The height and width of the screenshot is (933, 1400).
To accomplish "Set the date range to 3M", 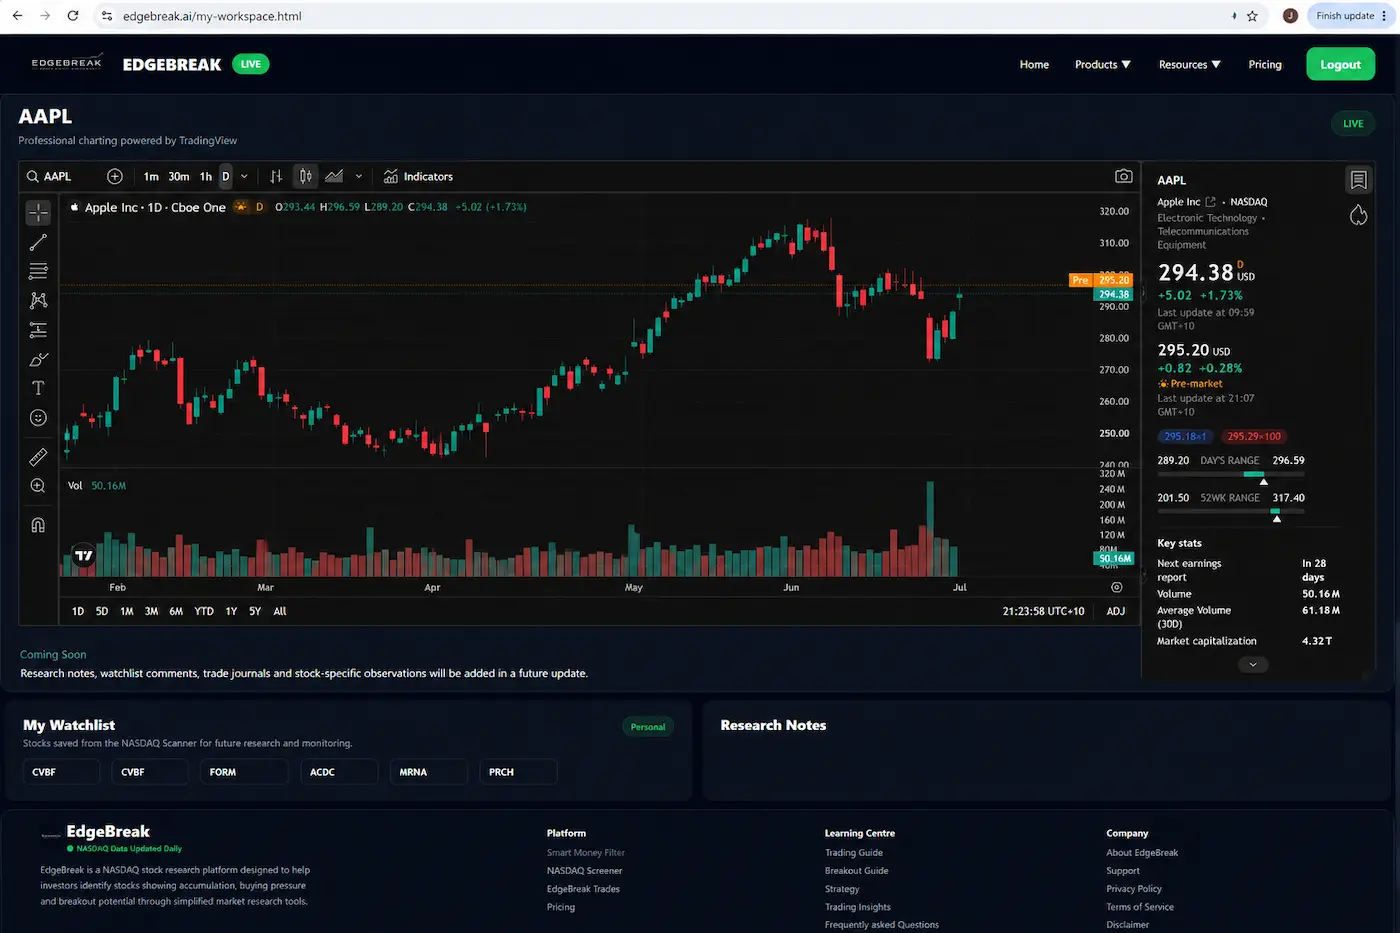I will click(151, 611).
